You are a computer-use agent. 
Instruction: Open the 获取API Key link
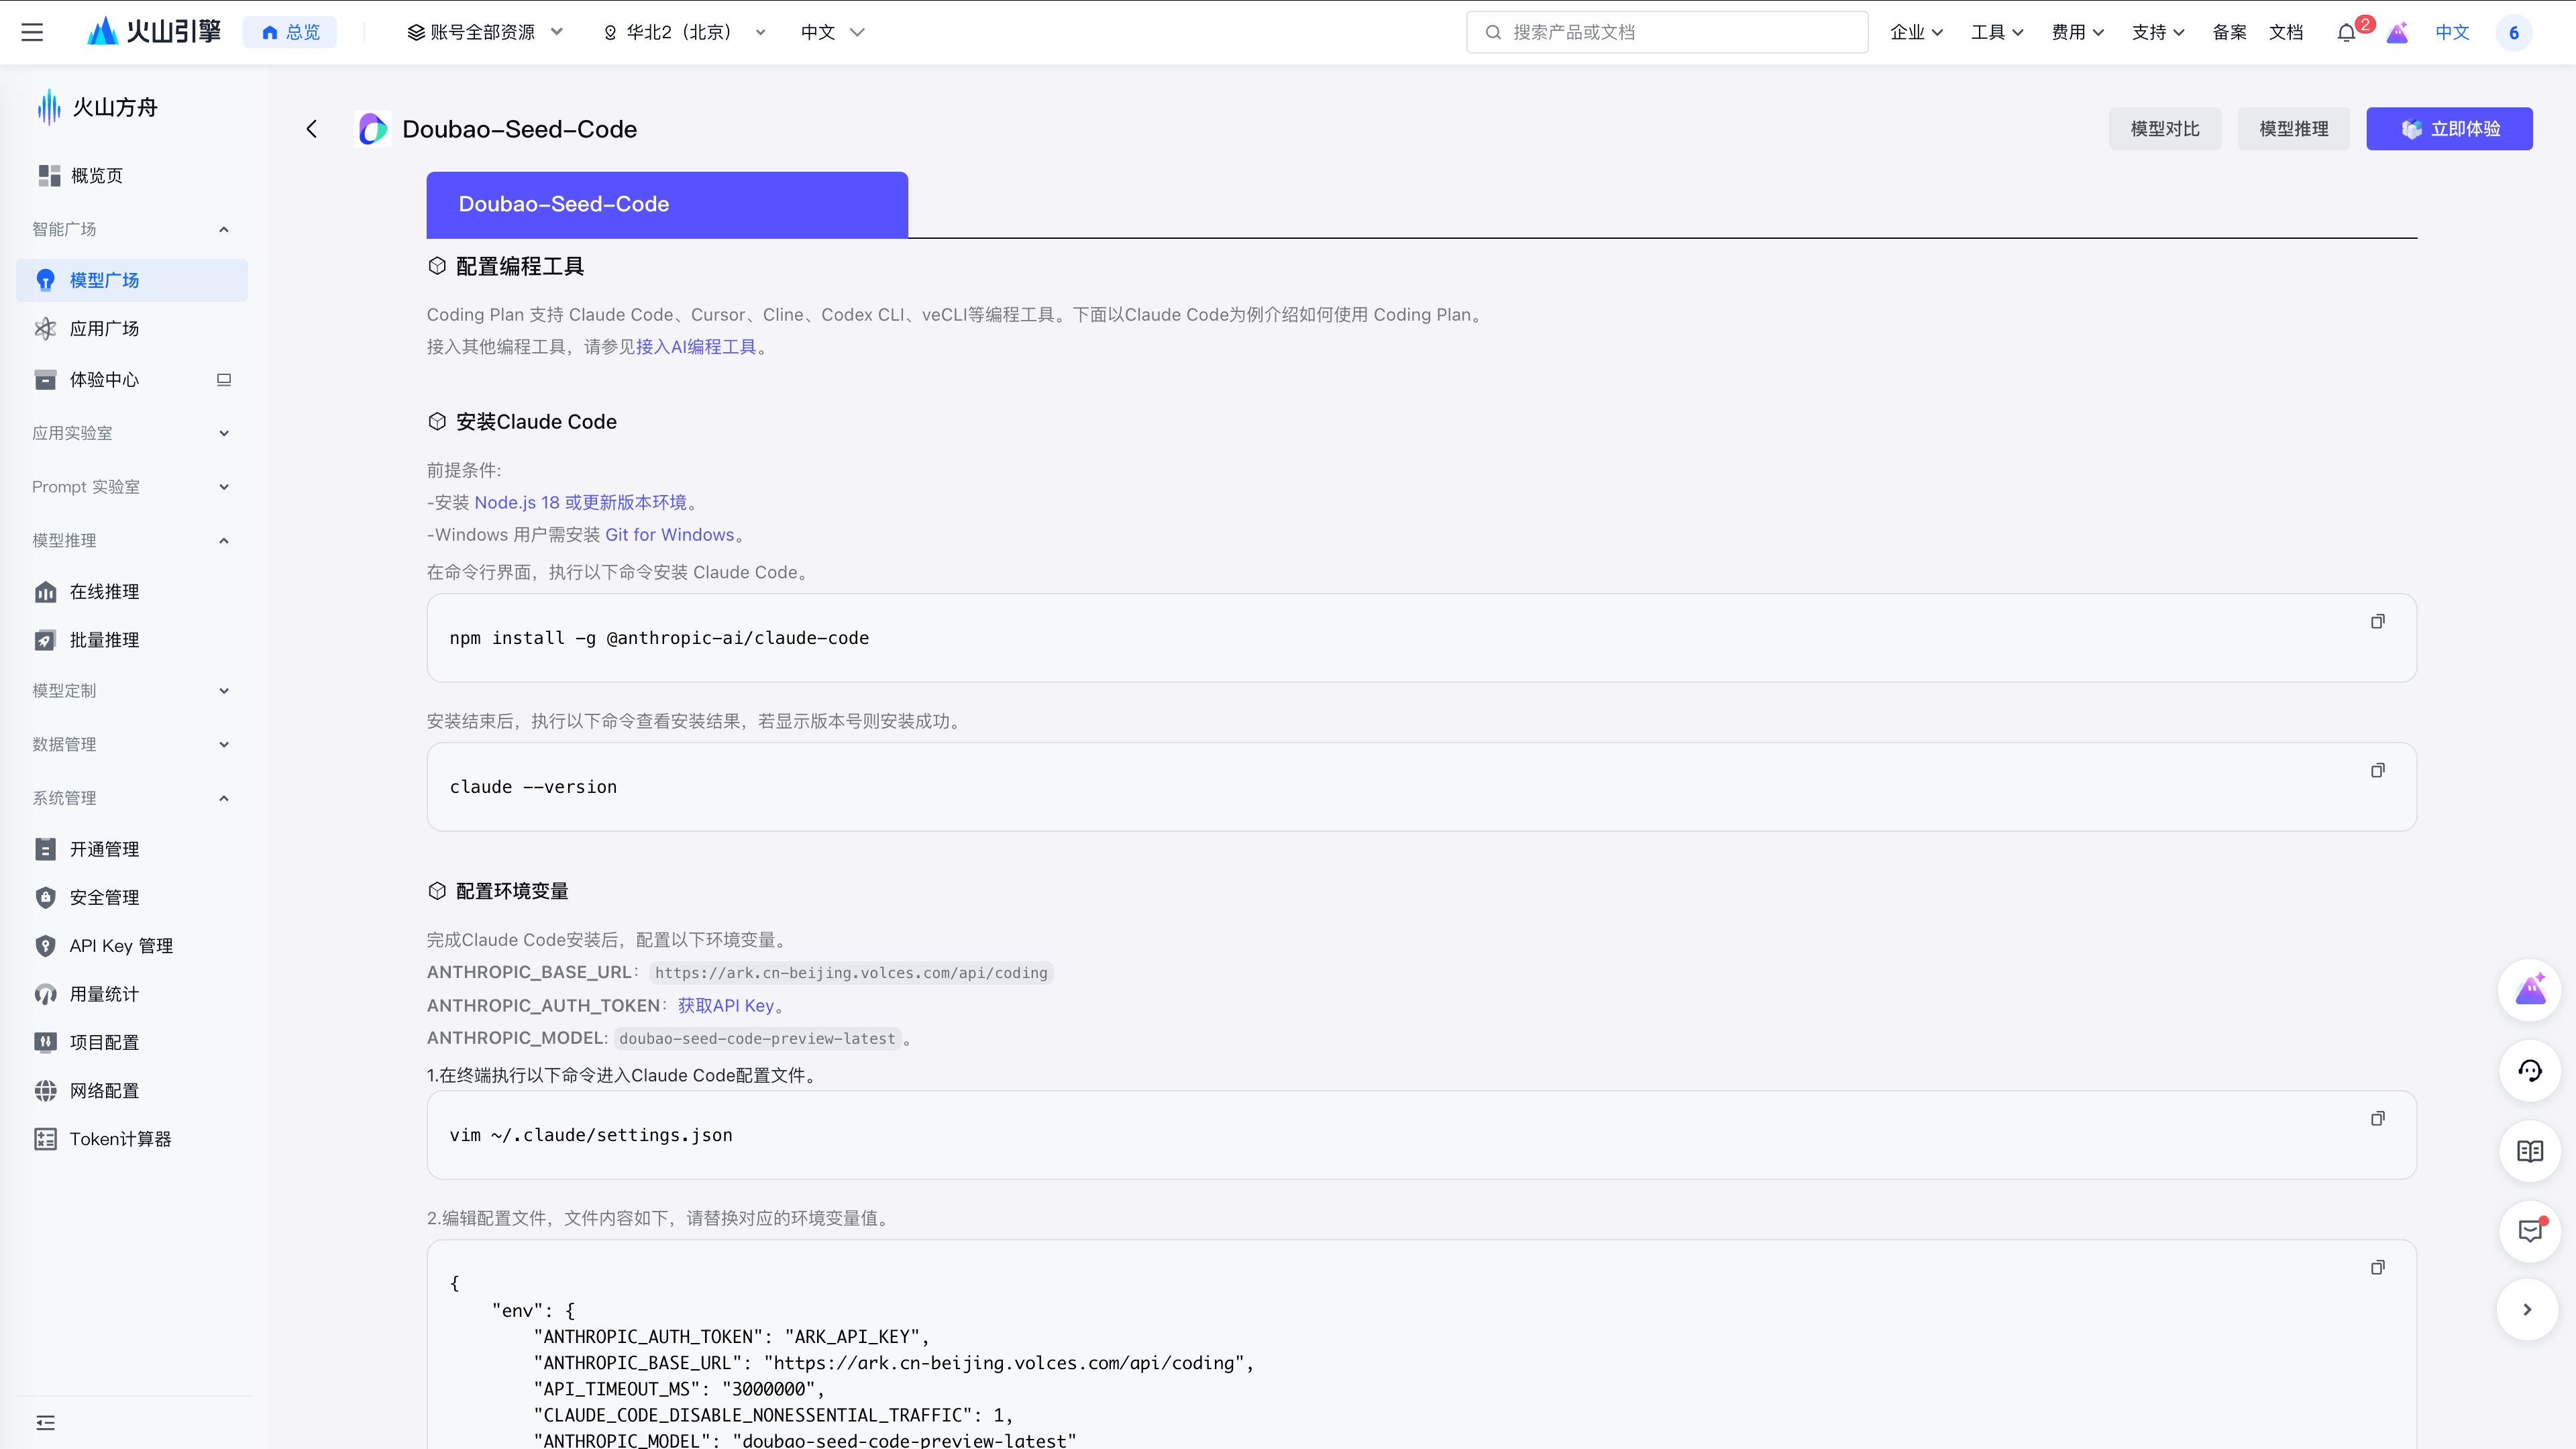[726, 1005]
